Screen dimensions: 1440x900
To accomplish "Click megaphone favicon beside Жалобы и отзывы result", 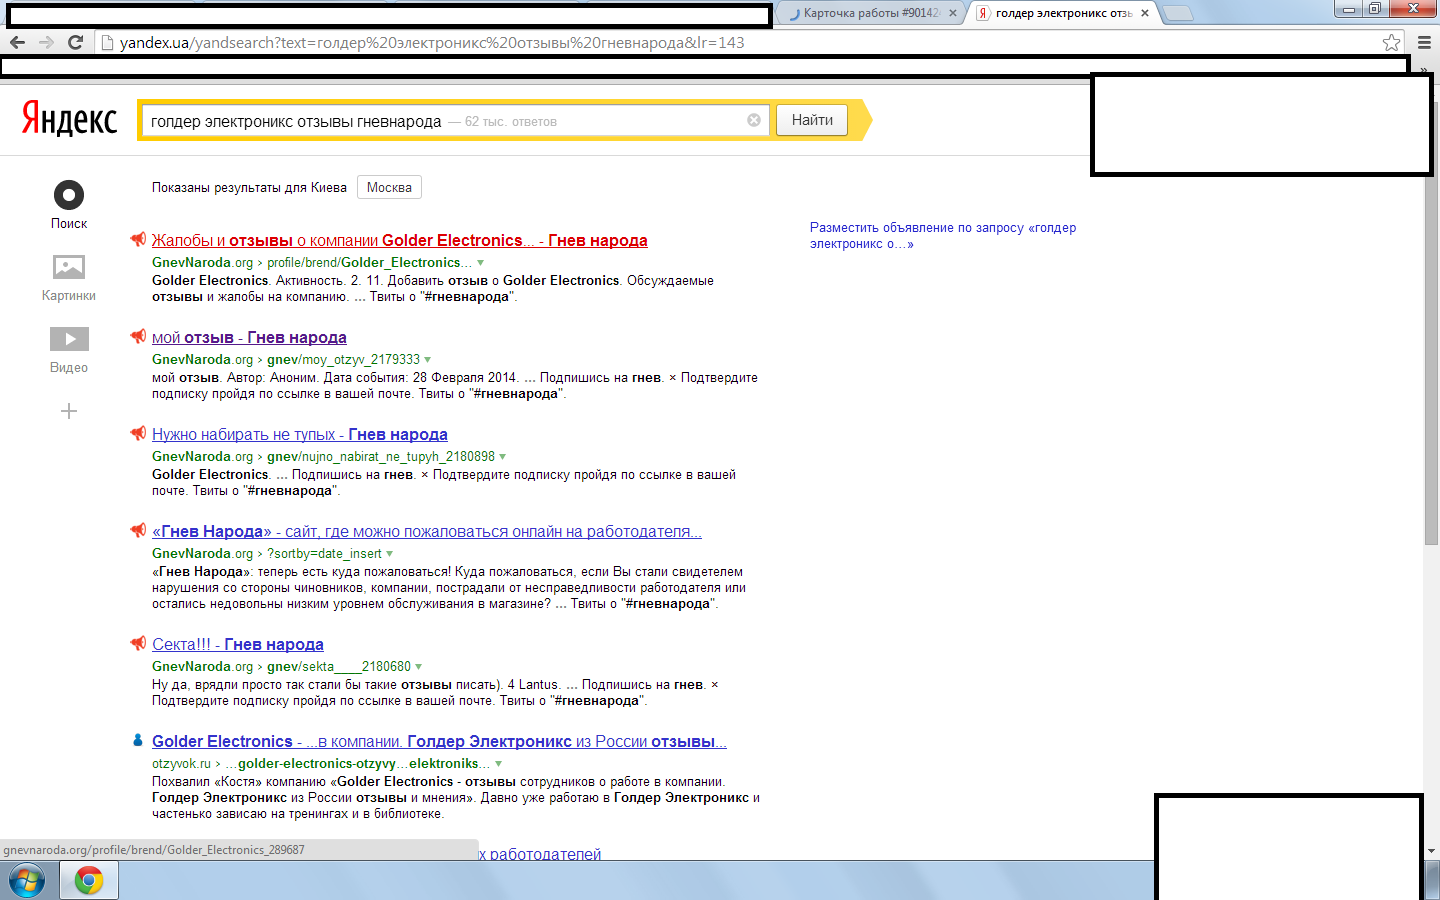I will [x=138, y=239].
